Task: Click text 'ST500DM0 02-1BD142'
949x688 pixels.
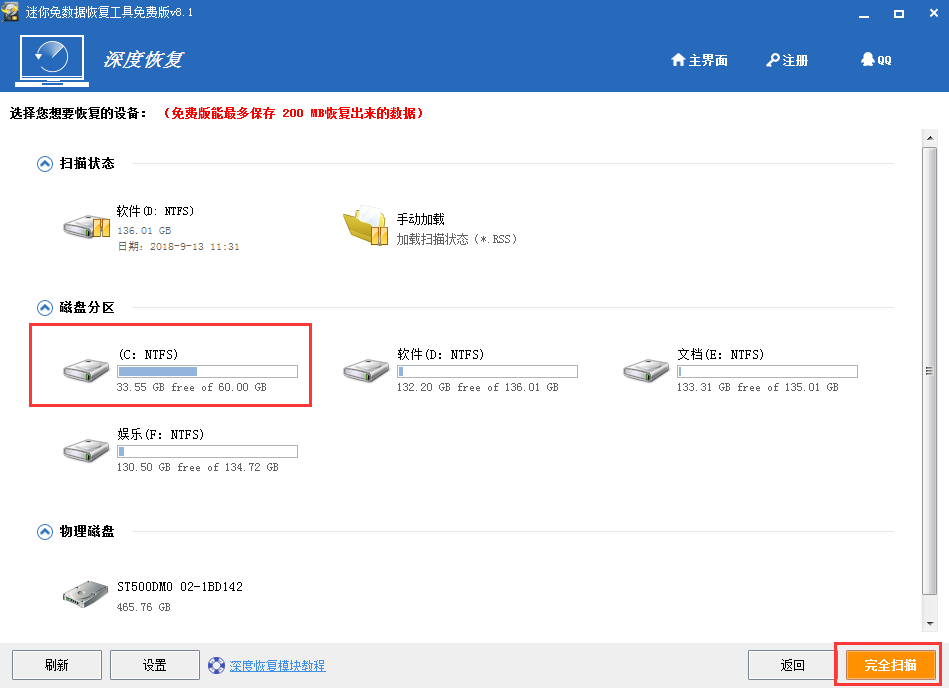Action: click(180, 587)
